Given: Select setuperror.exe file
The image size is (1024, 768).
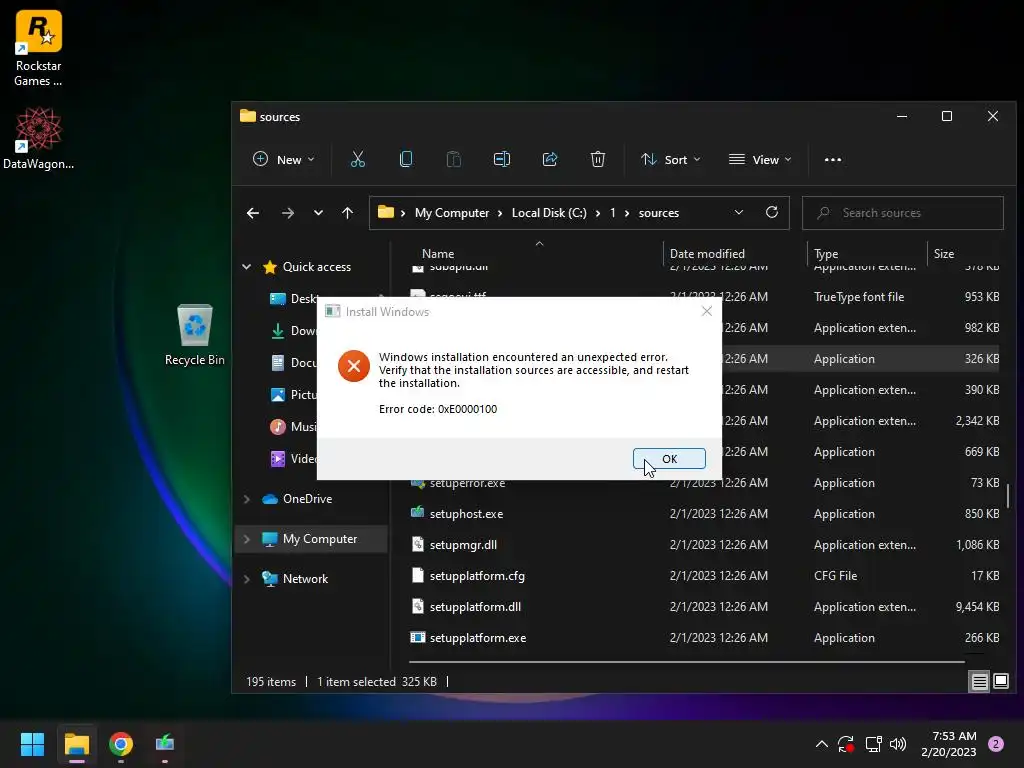Looking at the screenshot, I should (x=467, y=483).
